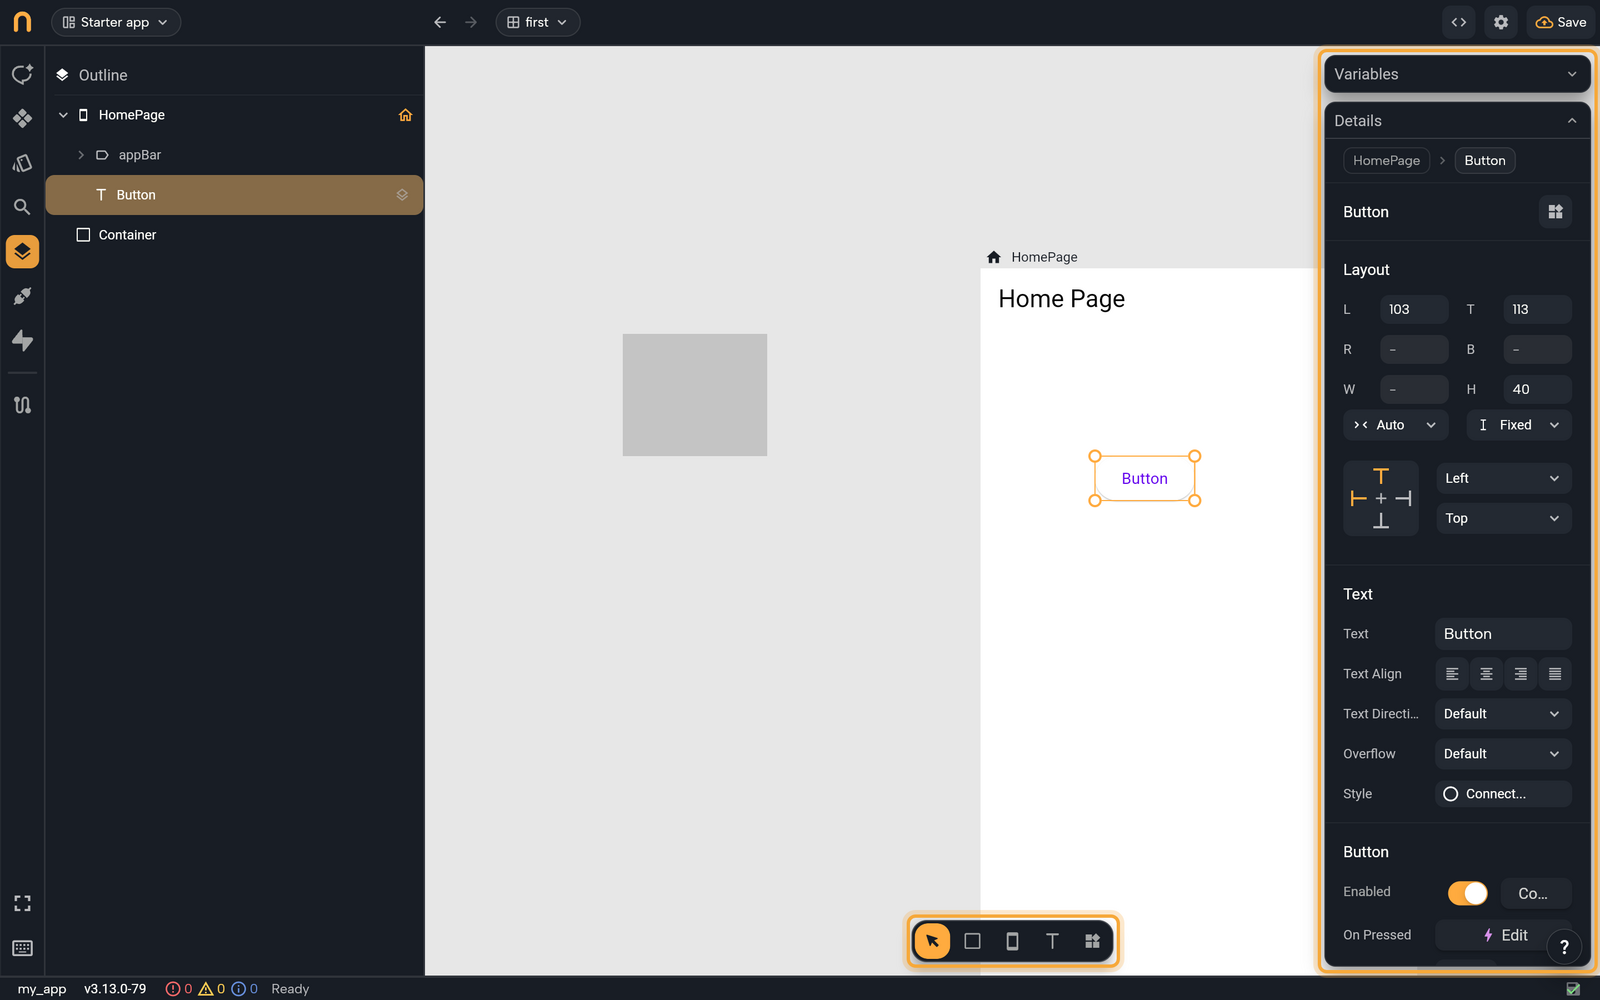The image size is (1600, 1000).
Task: Open settings gear in top bar
Action: point(1501,22)
